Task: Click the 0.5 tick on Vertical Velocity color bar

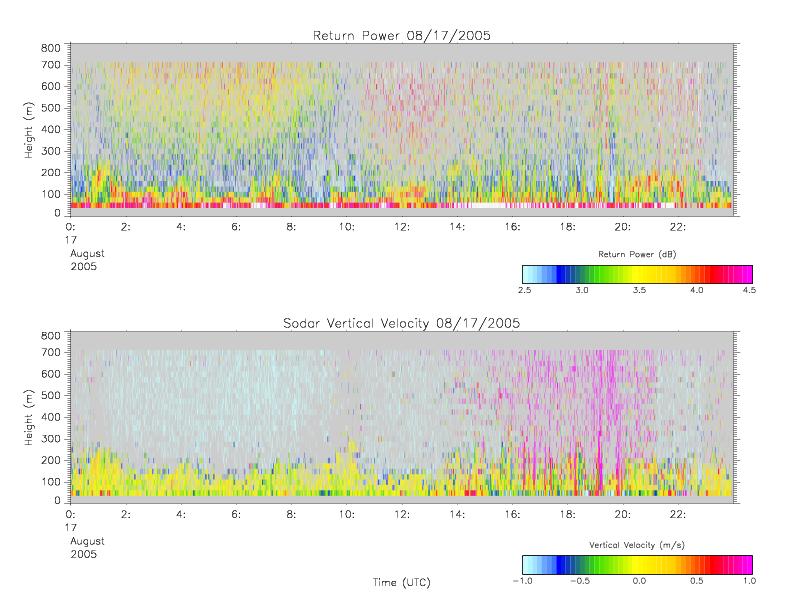Action: point(697,581)
